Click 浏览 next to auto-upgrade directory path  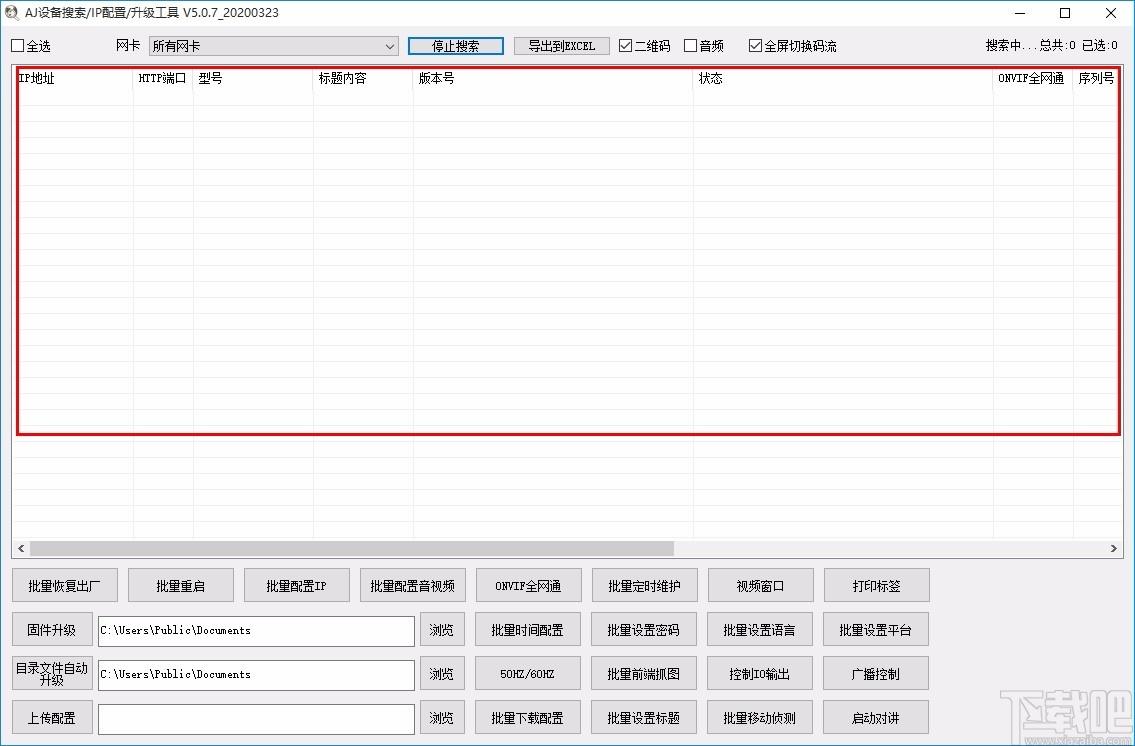tap(442, 674)
